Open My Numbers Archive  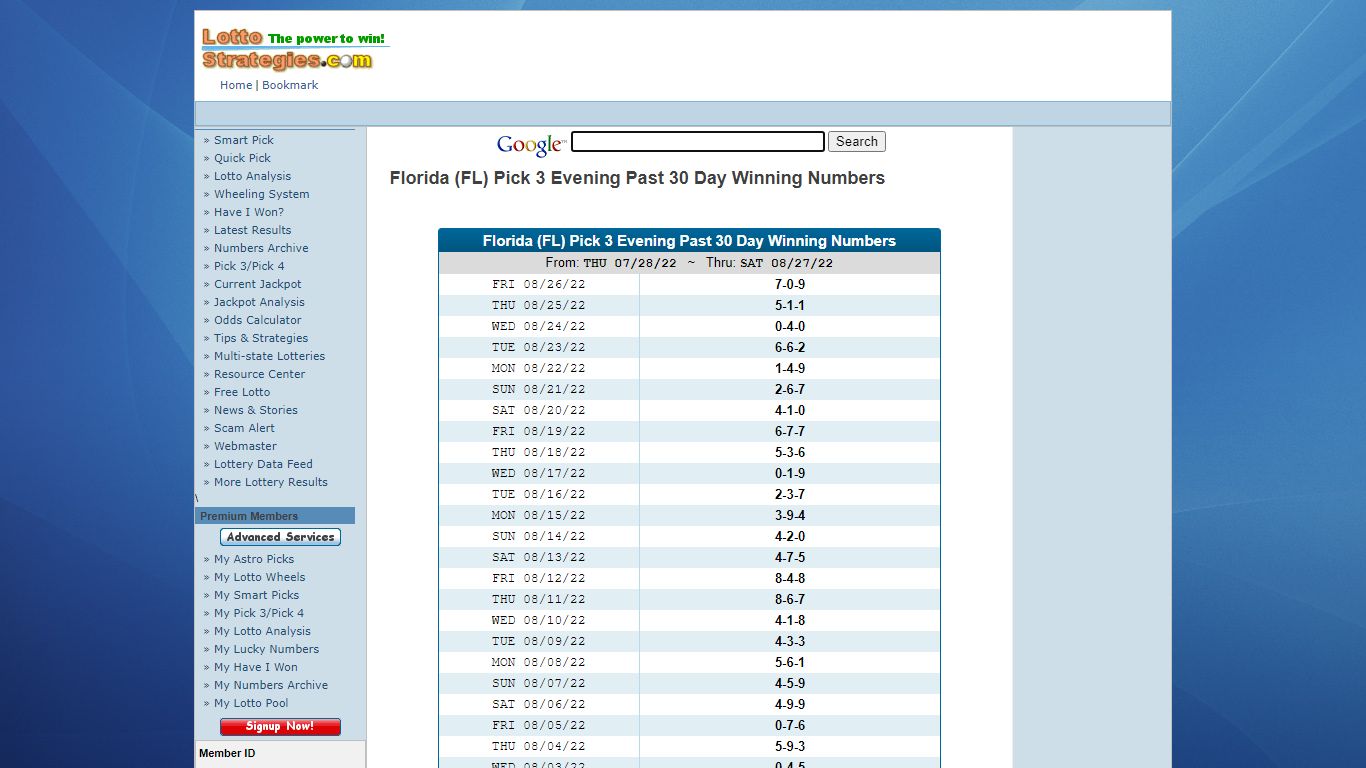pyautogui.click(x=271, y=685)
